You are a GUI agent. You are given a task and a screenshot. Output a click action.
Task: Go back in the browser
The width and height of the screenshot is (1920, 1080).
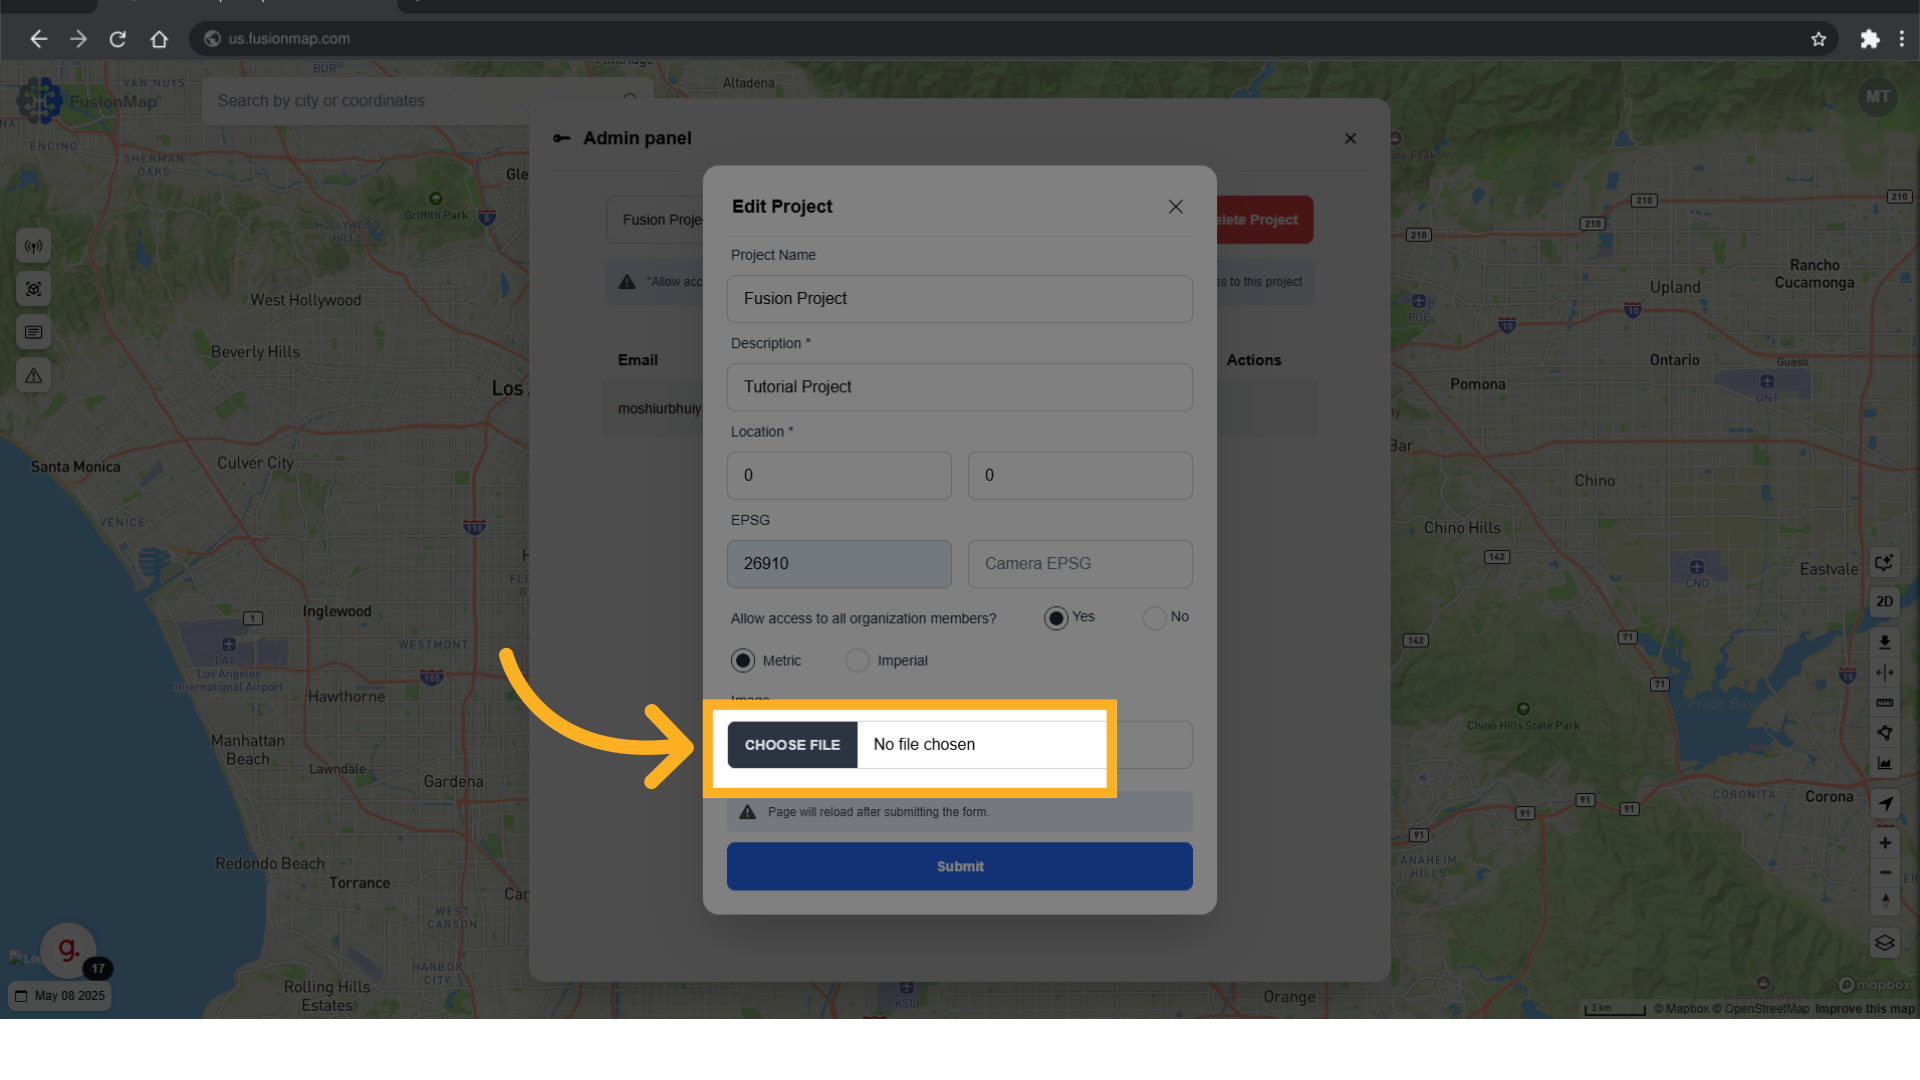click(38, 39)
